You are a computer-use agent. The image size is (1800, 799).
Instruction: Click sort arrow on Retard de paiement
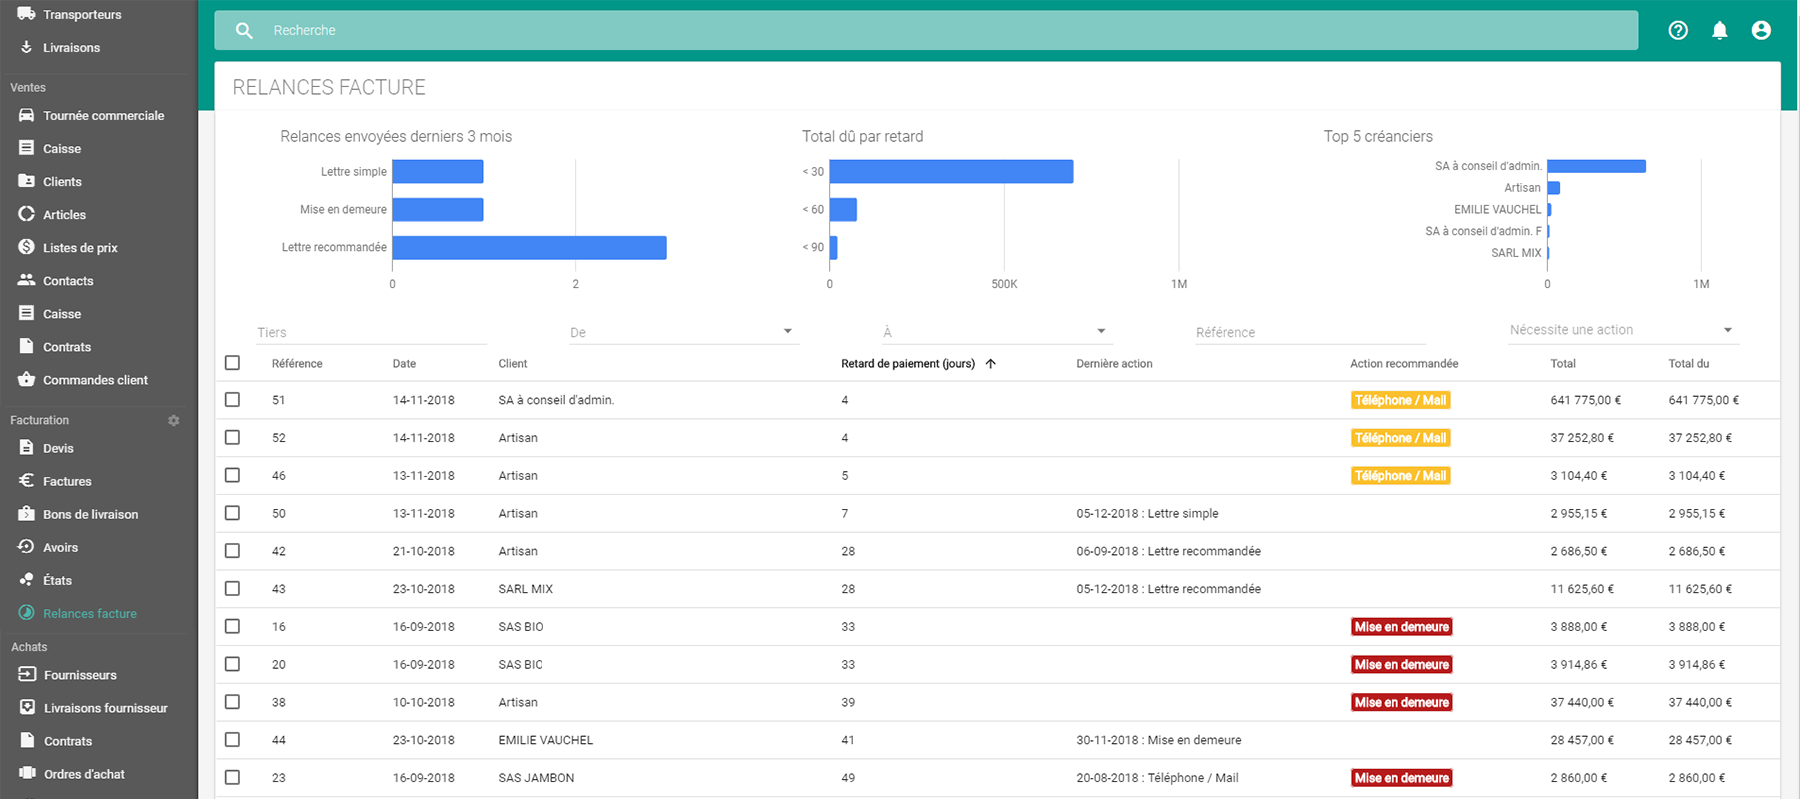pos(991,364)
